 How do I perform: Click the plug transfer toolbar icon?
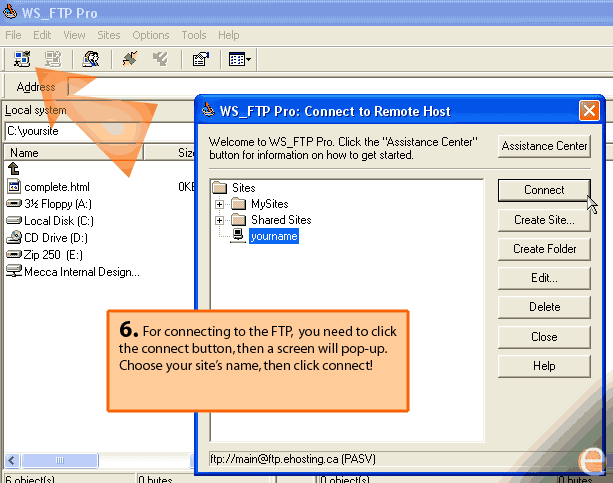tap(129, 59)
